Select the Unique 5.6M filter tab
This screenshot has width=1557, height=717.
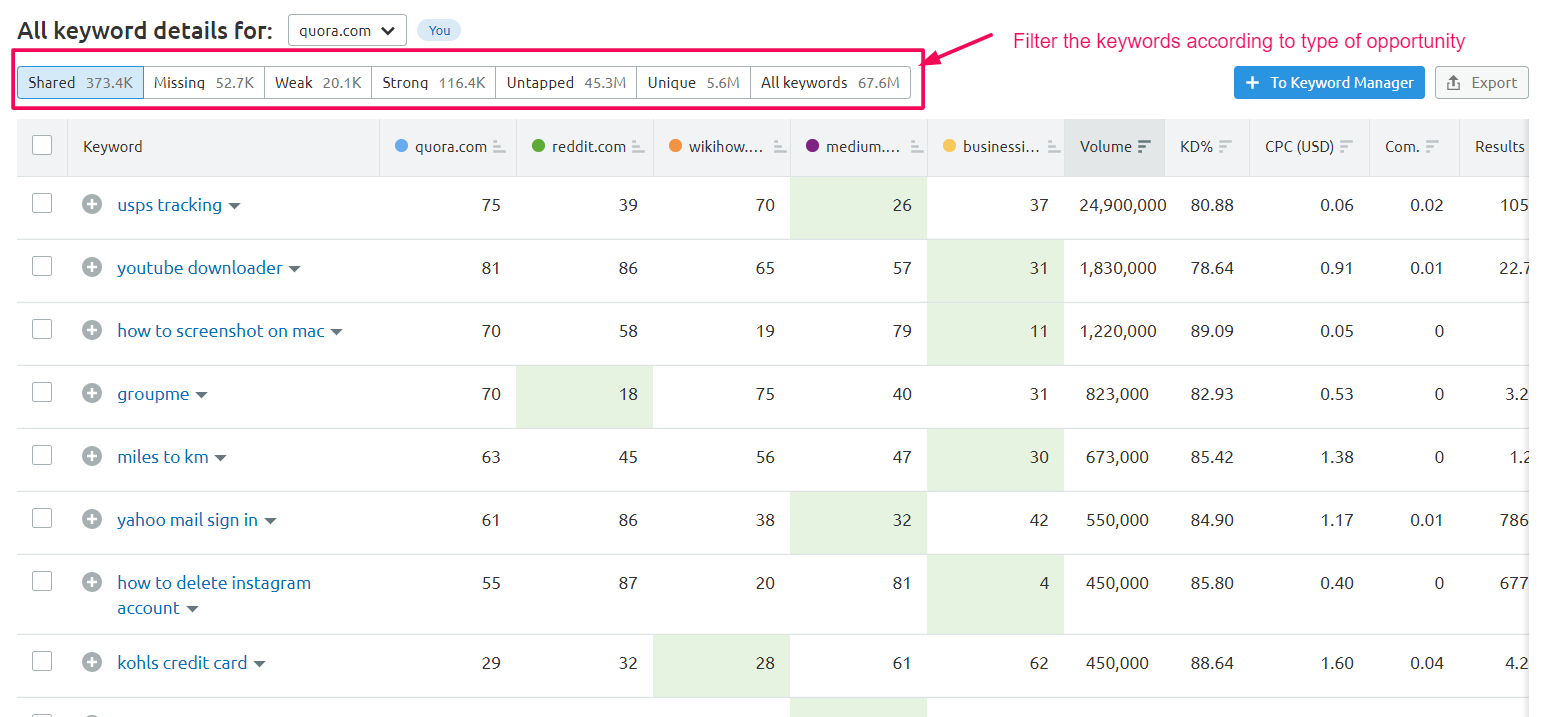[x=694, y=83]
